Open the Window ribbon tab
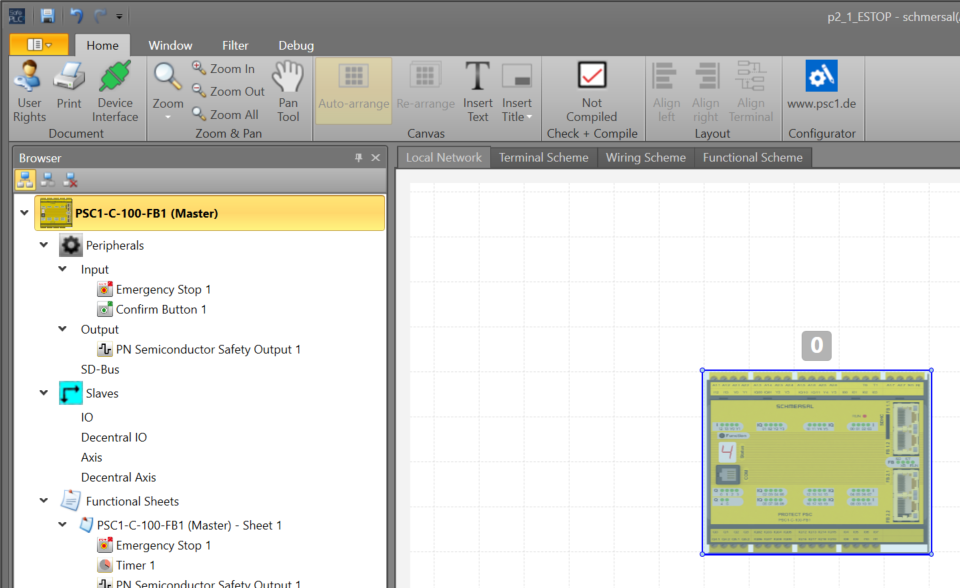This screenshot has height=588, width=960. coord(170,45)
